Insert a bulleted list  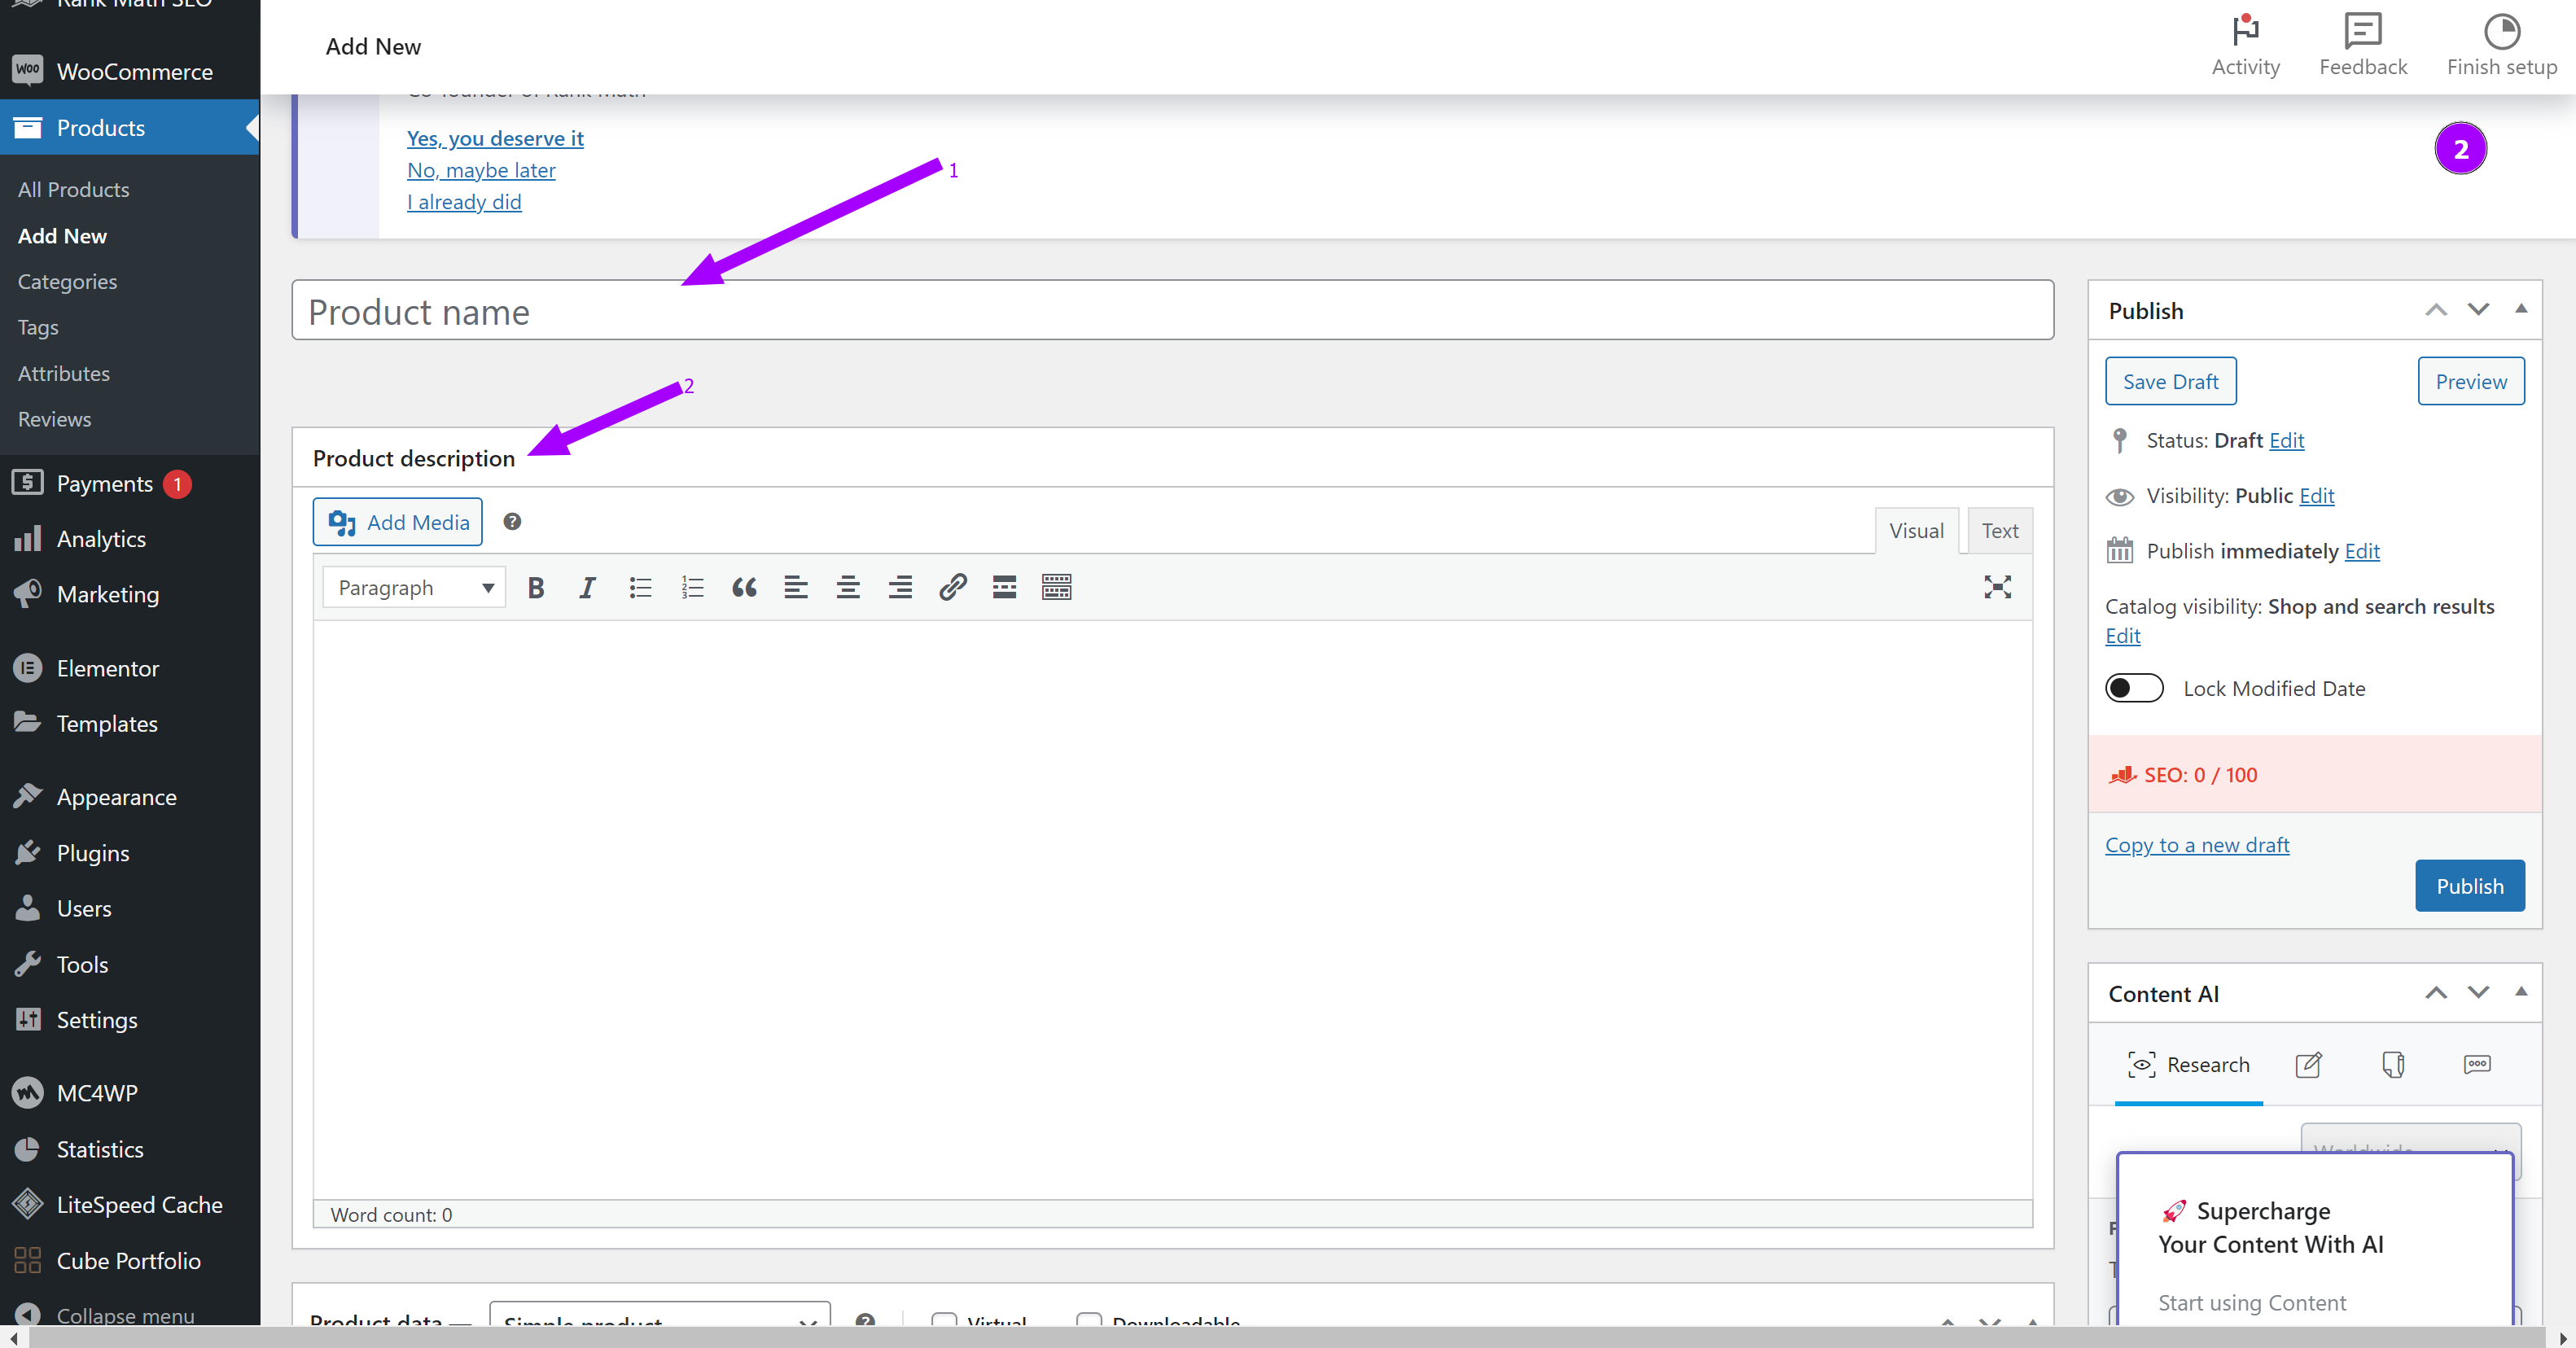[640, 587]
